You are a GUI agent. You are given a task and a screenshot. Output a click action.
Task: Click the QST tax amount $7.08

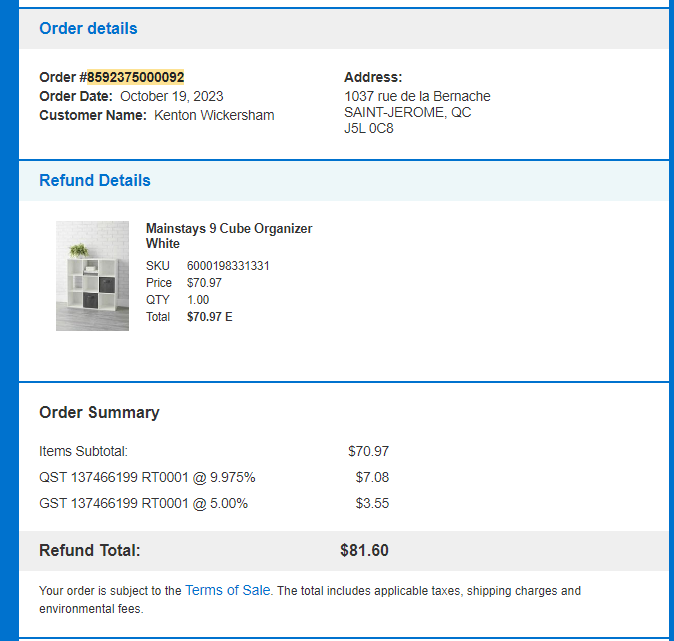click(372, 477)
